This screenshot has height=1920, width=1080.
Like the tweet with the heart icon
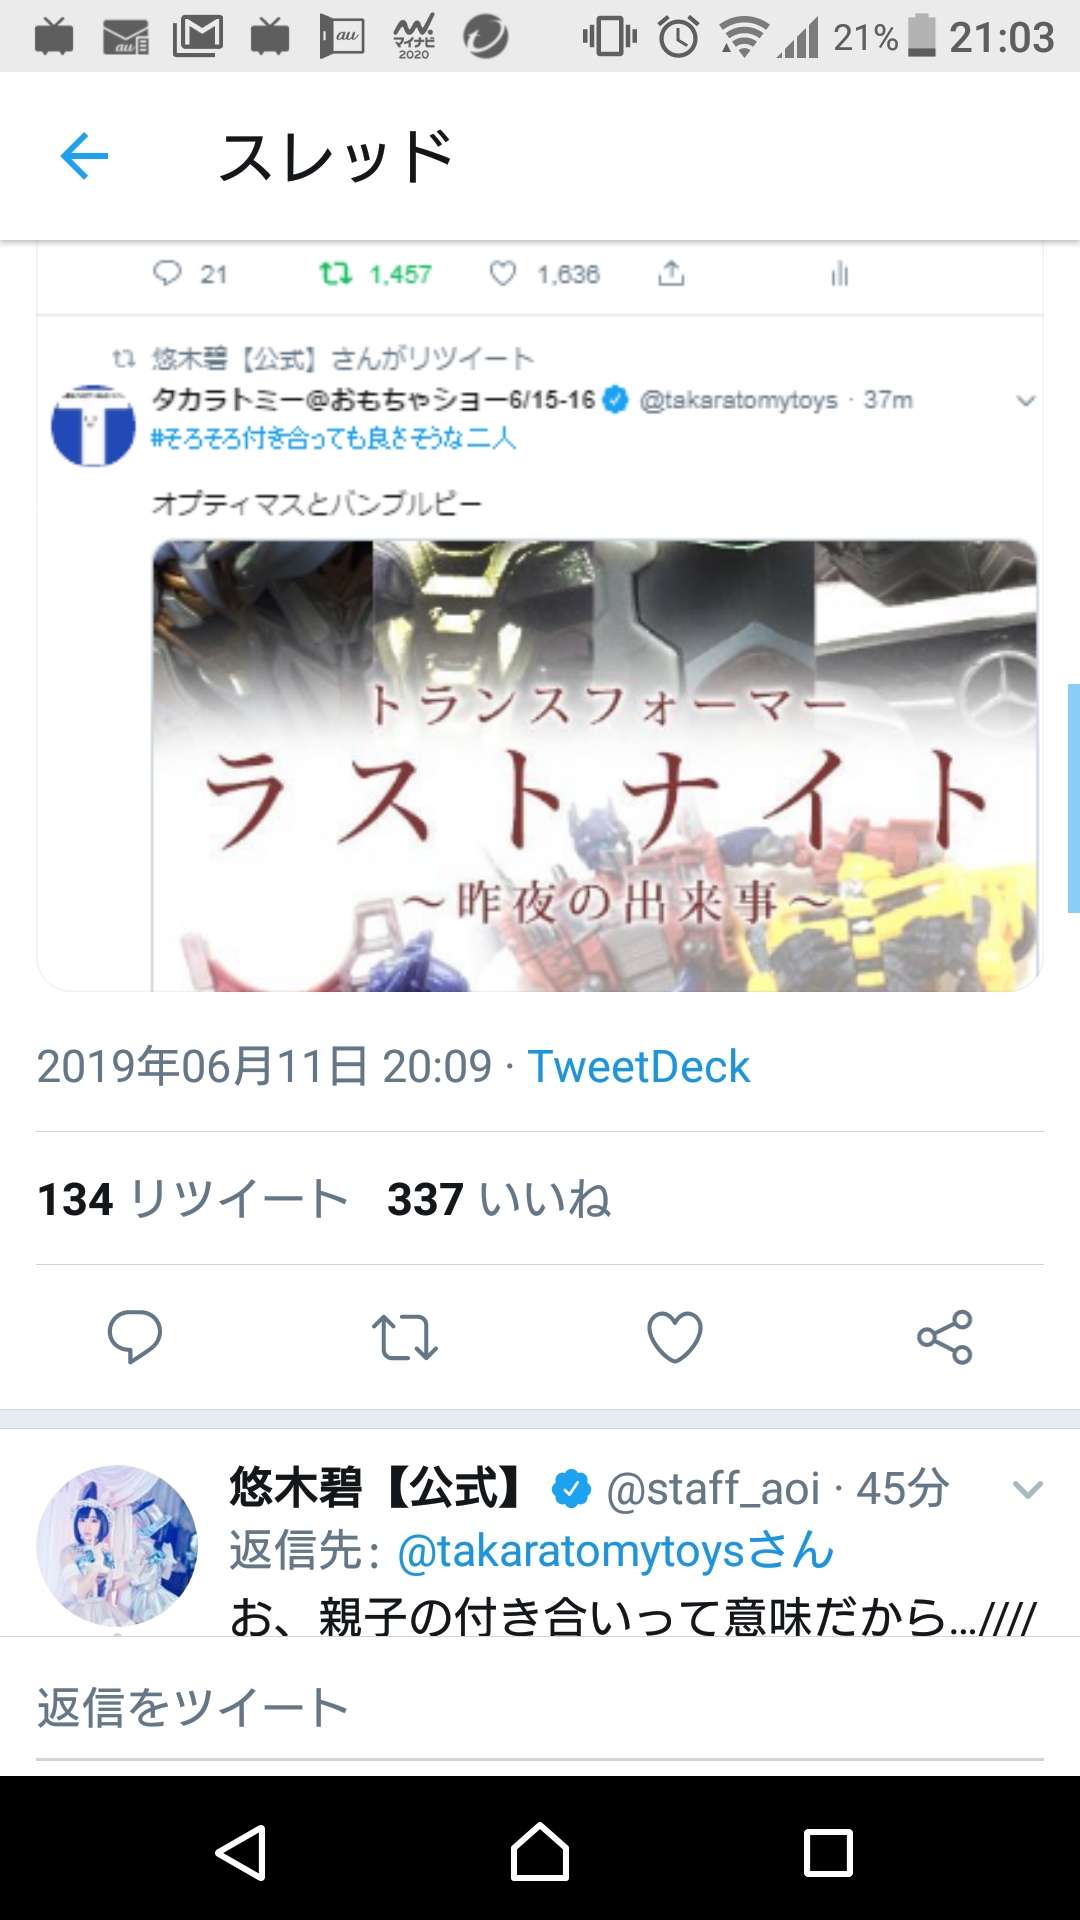(x=675, y=1337)
